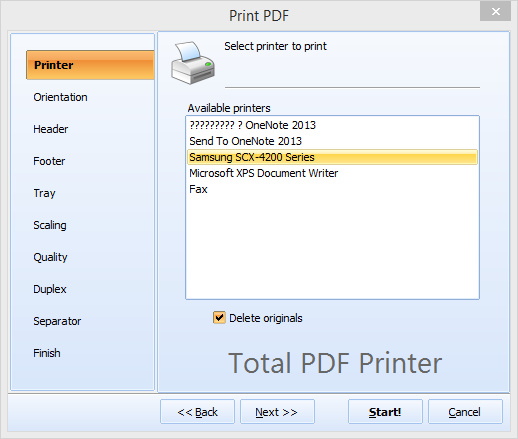The image size is (518, 439).
Task: Click the Cancel button
Action: click(465, 412)
